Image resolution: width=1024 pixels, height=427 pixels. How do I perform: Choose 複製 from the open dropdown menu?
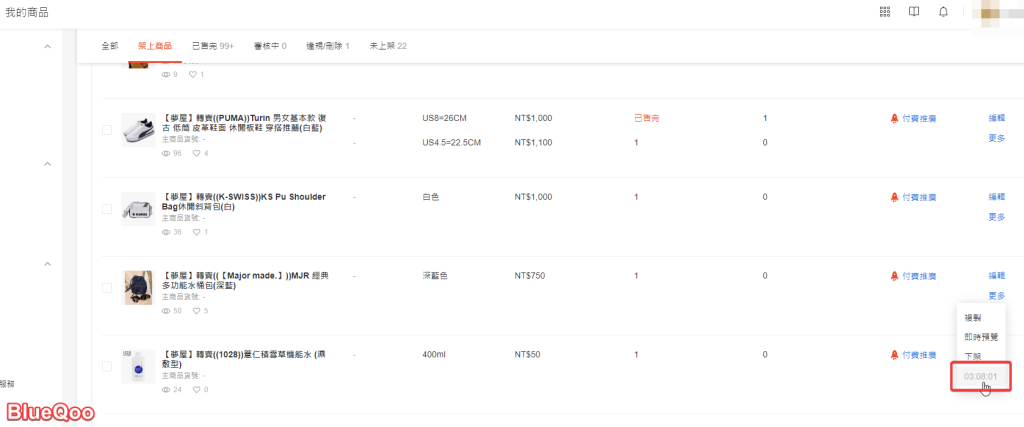click(972, 317)
